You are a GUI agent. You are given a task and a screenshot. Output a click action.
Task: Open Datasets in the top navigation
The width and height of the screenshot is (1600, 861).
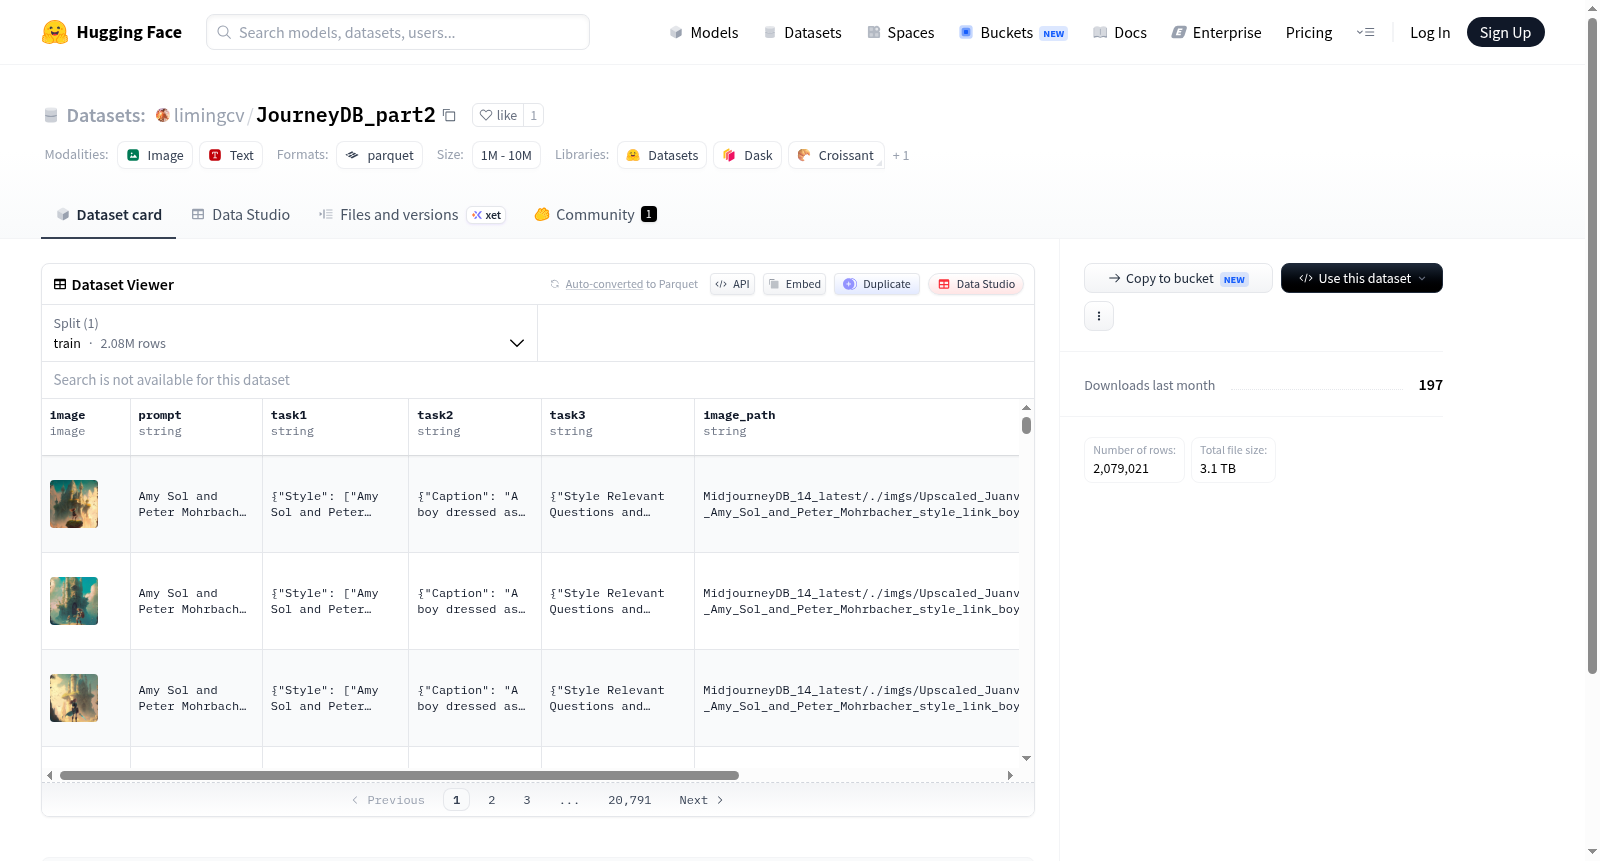click(803, 33)
